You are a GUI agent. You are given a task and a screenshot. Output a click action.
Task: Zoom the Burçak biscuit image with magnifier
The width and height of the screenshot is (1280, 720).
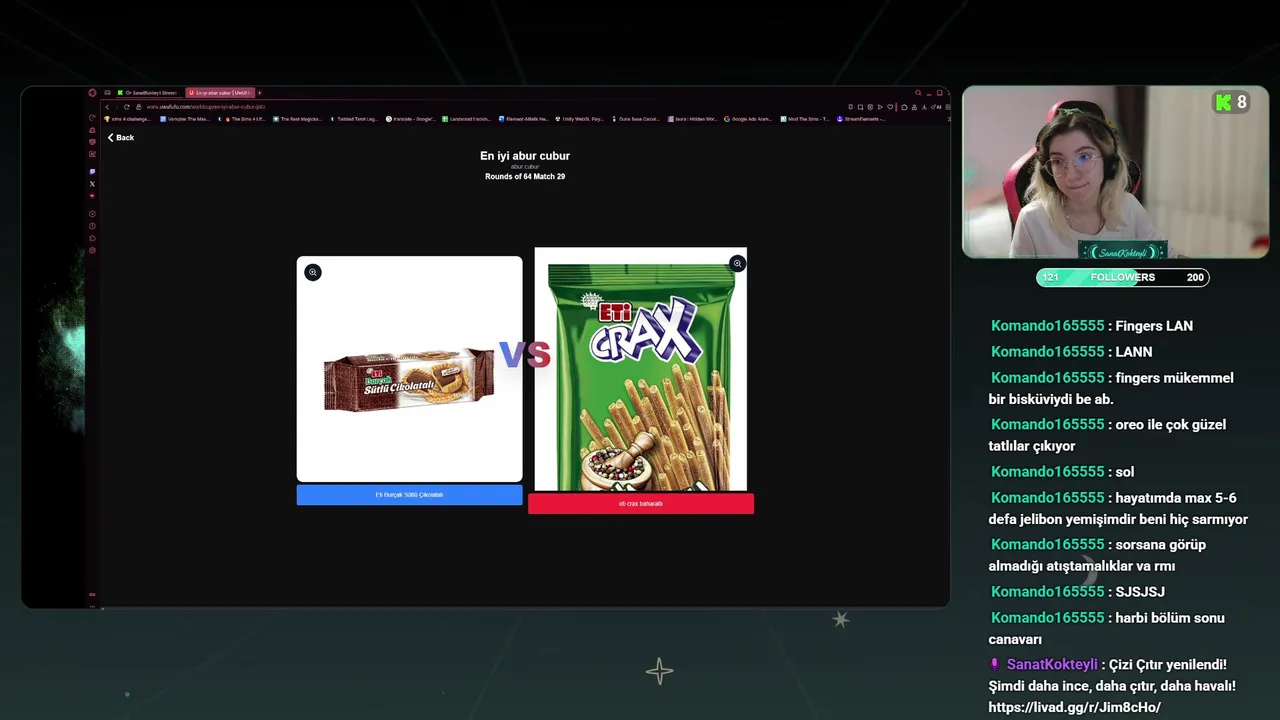(313, 272)
